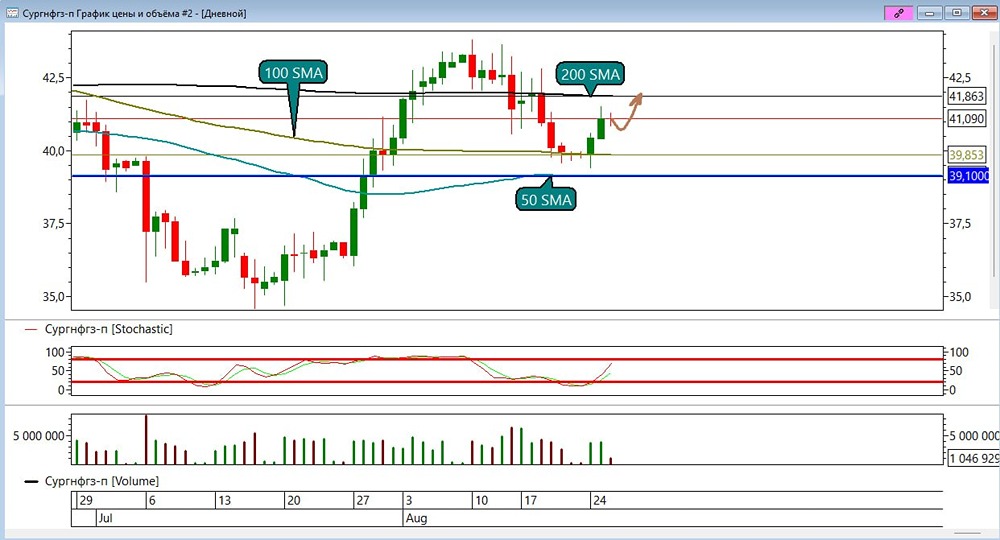Click the title 'Сургнфгз-п График цены и объёма #2'
Image resolution: width=1000 pixels, height=540 pixels.
coord(108,13)
